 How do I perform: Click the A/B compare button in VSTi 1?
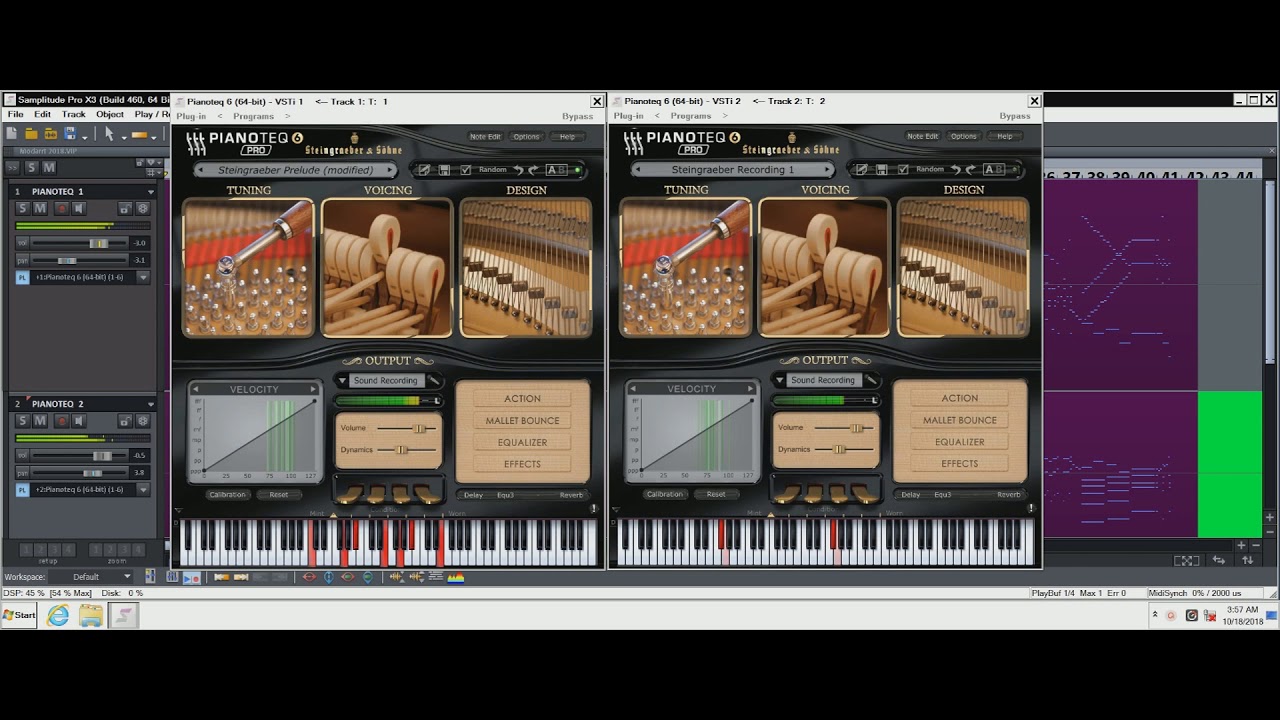[556, 170]
